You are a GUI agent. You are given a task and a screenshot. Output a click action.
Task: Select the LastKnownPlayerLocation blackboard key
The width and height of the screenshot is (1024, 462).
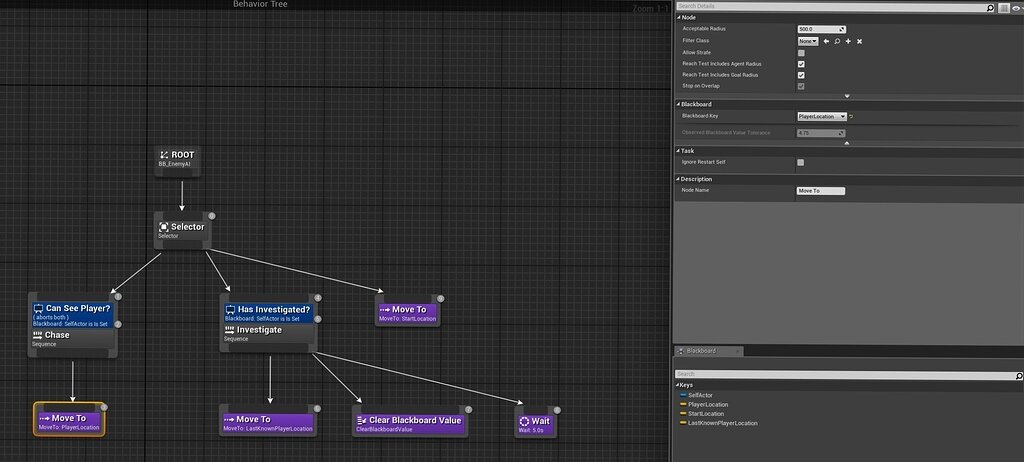click(721, 423)
